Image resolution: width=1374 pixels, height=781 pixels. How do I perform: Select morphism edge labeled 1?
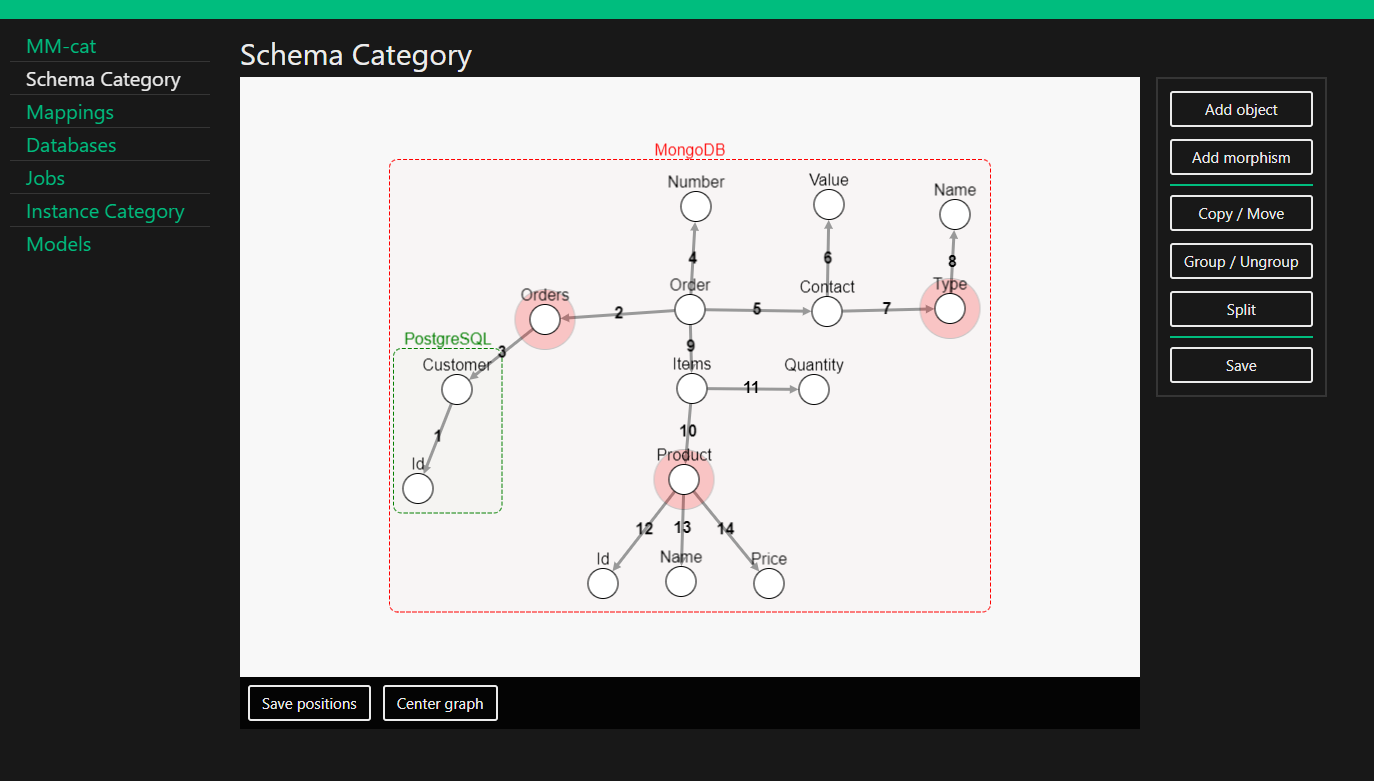(438, 436)
